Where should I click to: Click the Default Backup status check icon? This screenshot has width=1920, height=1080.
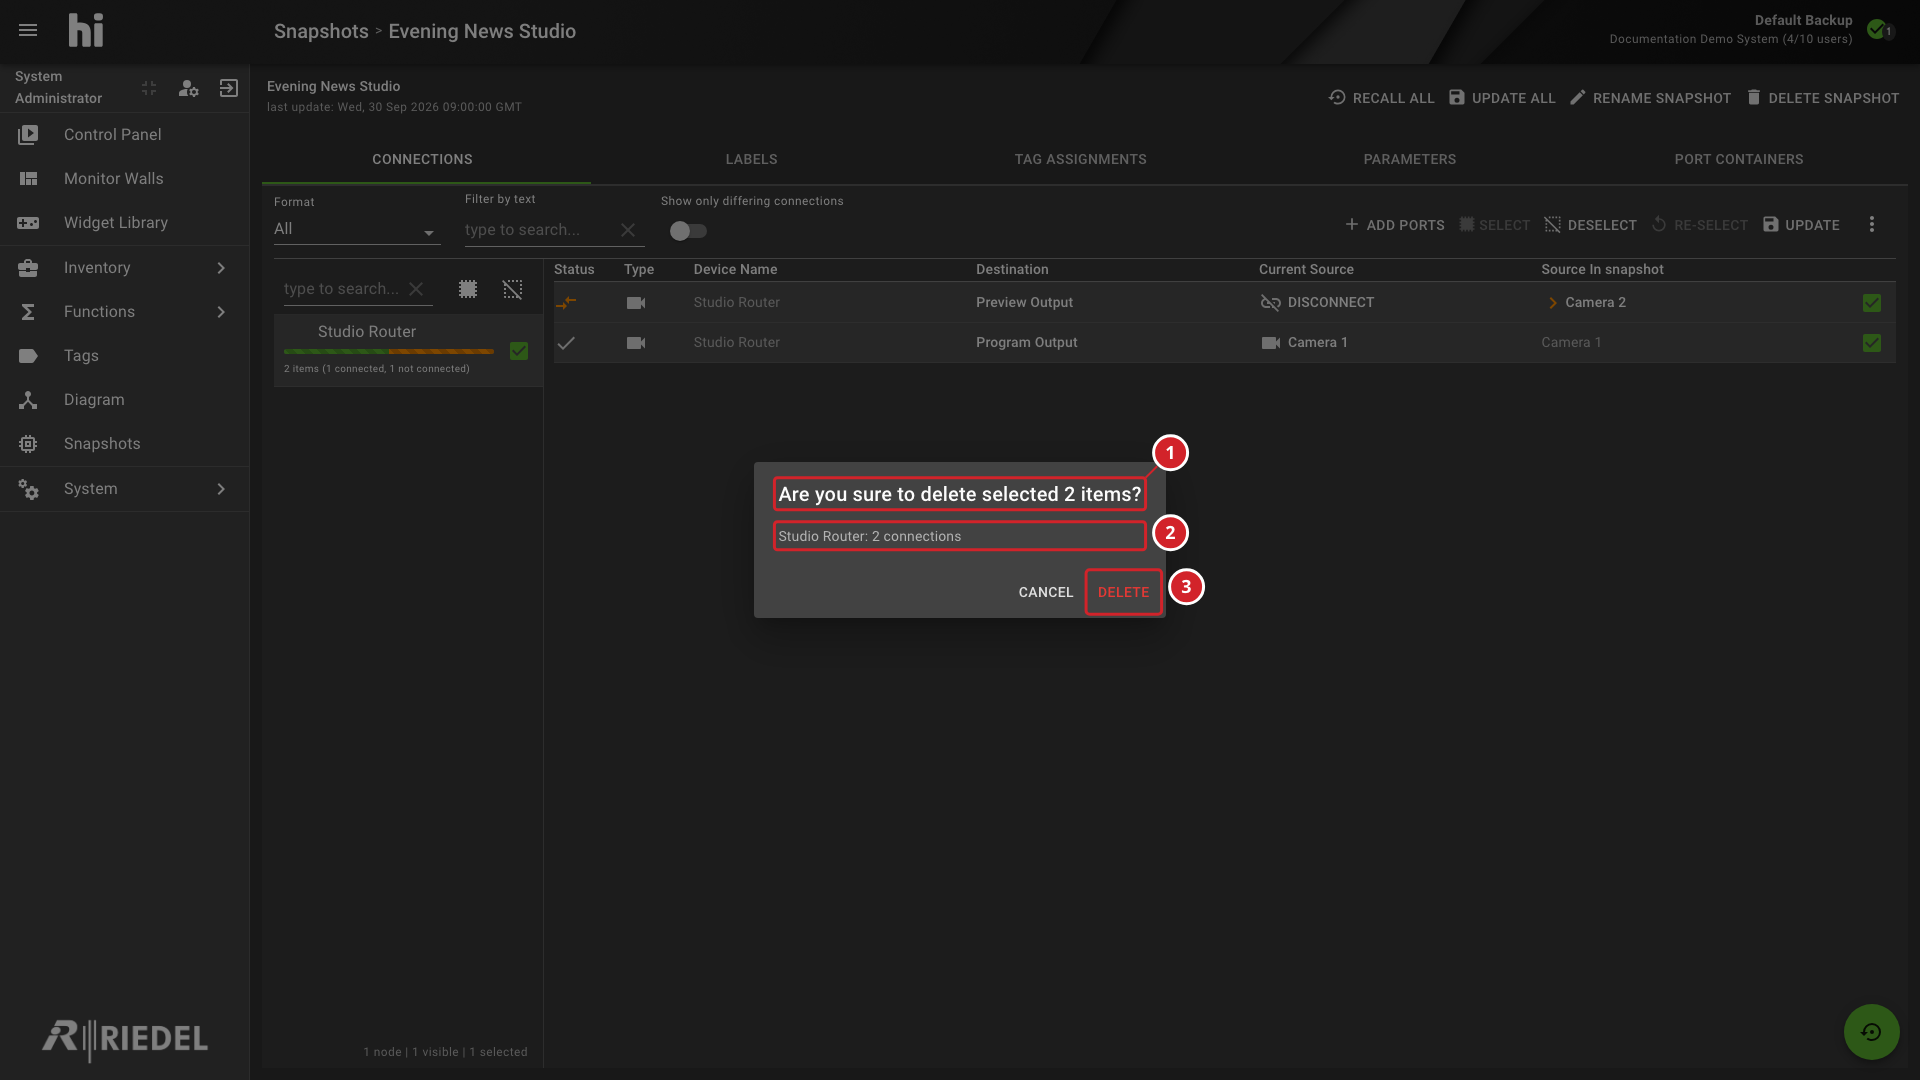click(1877, 29)
